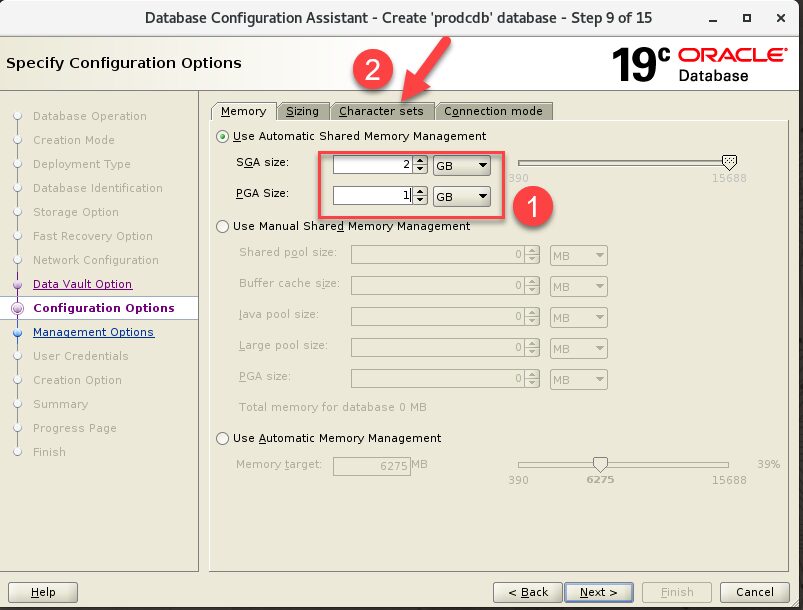Viewport: 803px width, 610px height.
Task: Select Use Automatic Memory Management option
Action: click(222, 438)
